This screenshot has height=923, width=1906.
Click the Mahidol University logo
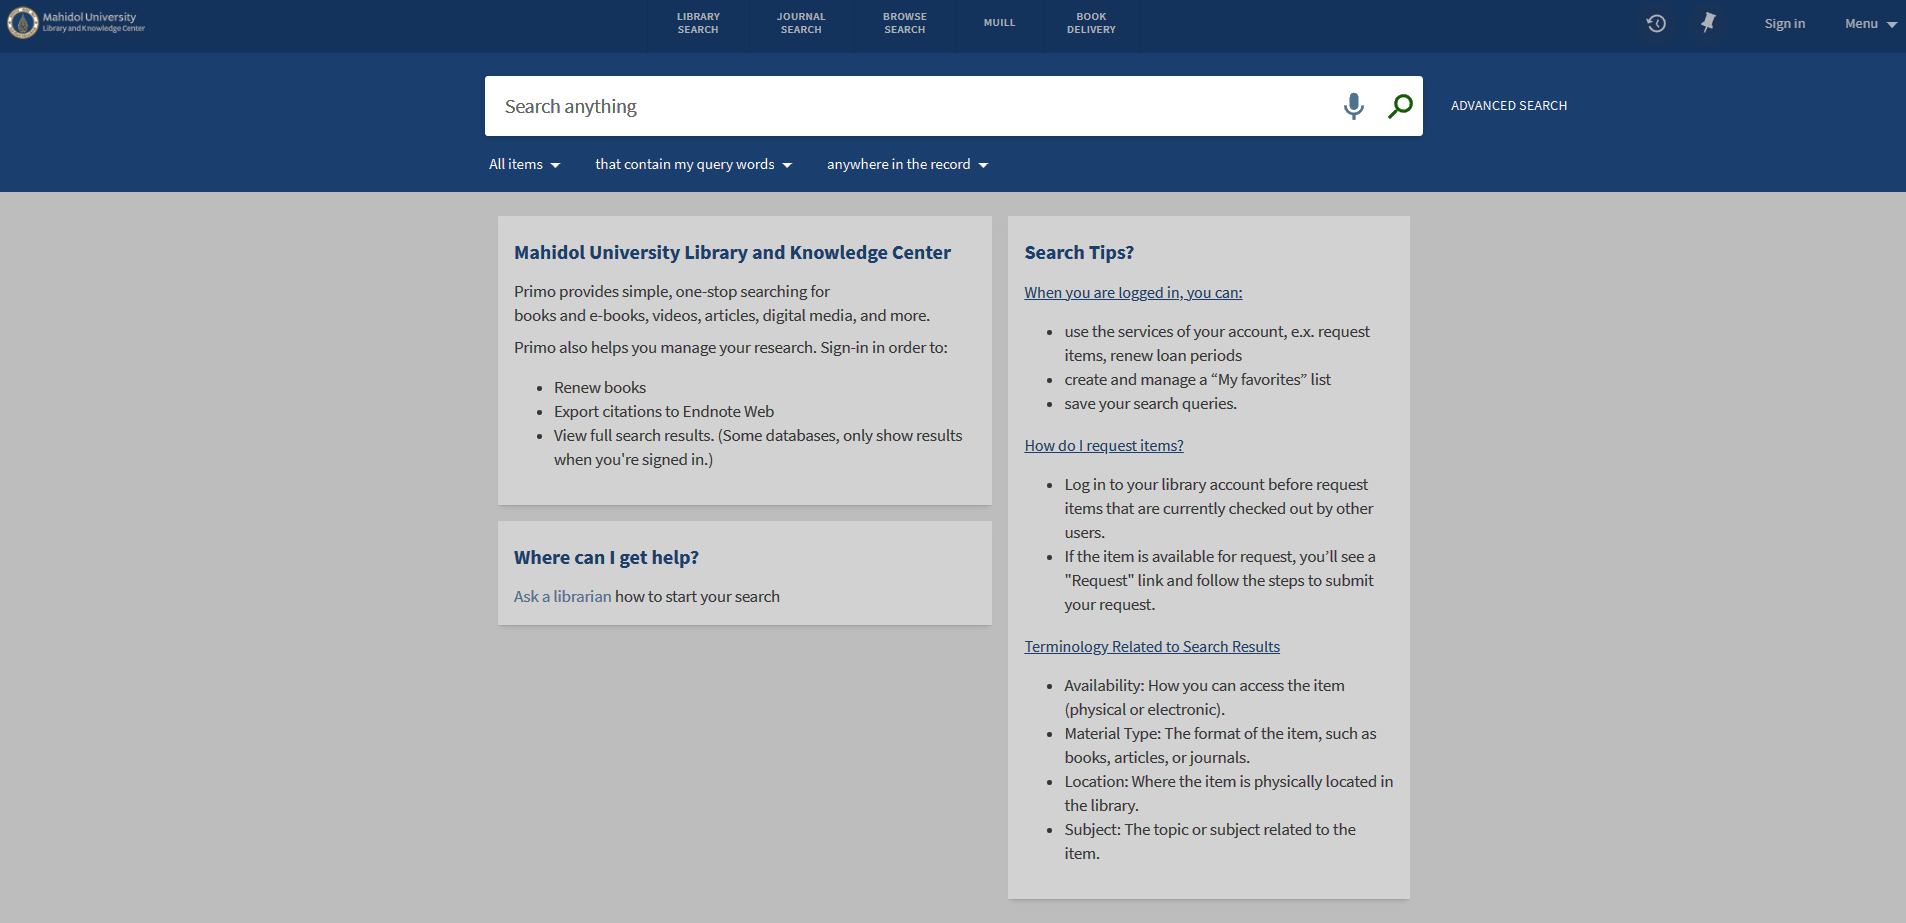pyautogui.click(x=76, y=22)
